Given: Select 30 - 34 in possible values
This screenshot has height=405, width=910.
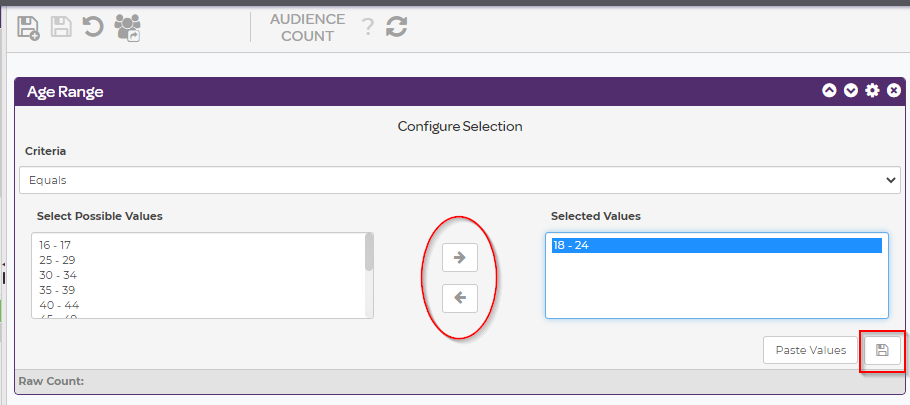Looking at the screenshot, I should [x=58, y=275].
